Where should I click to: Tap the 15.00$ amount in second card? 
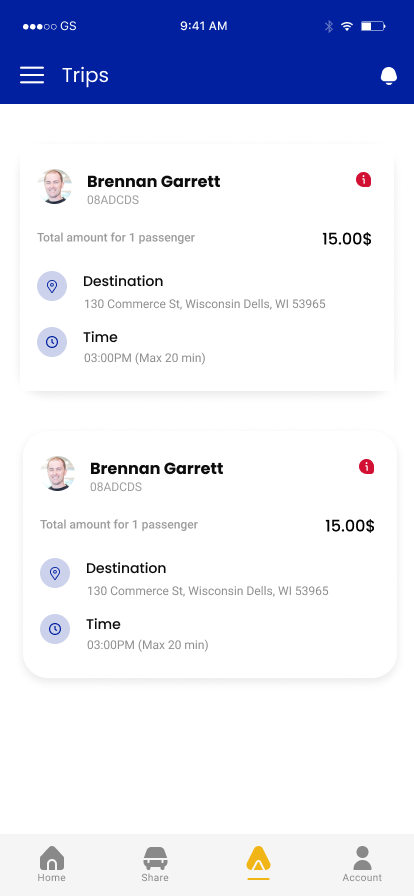pyautogui.click(x=350, y=526)
